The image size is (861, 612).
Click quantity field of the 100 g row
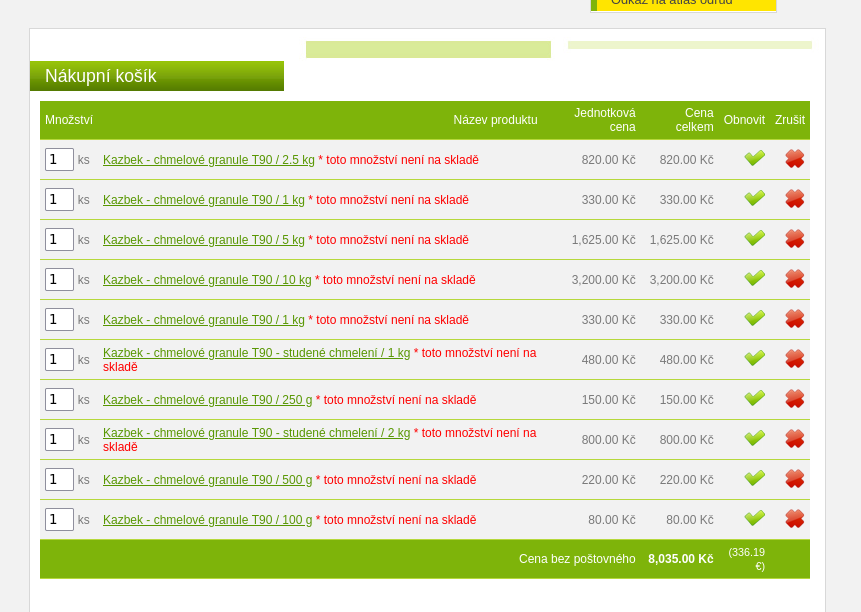tap(59, 519)
